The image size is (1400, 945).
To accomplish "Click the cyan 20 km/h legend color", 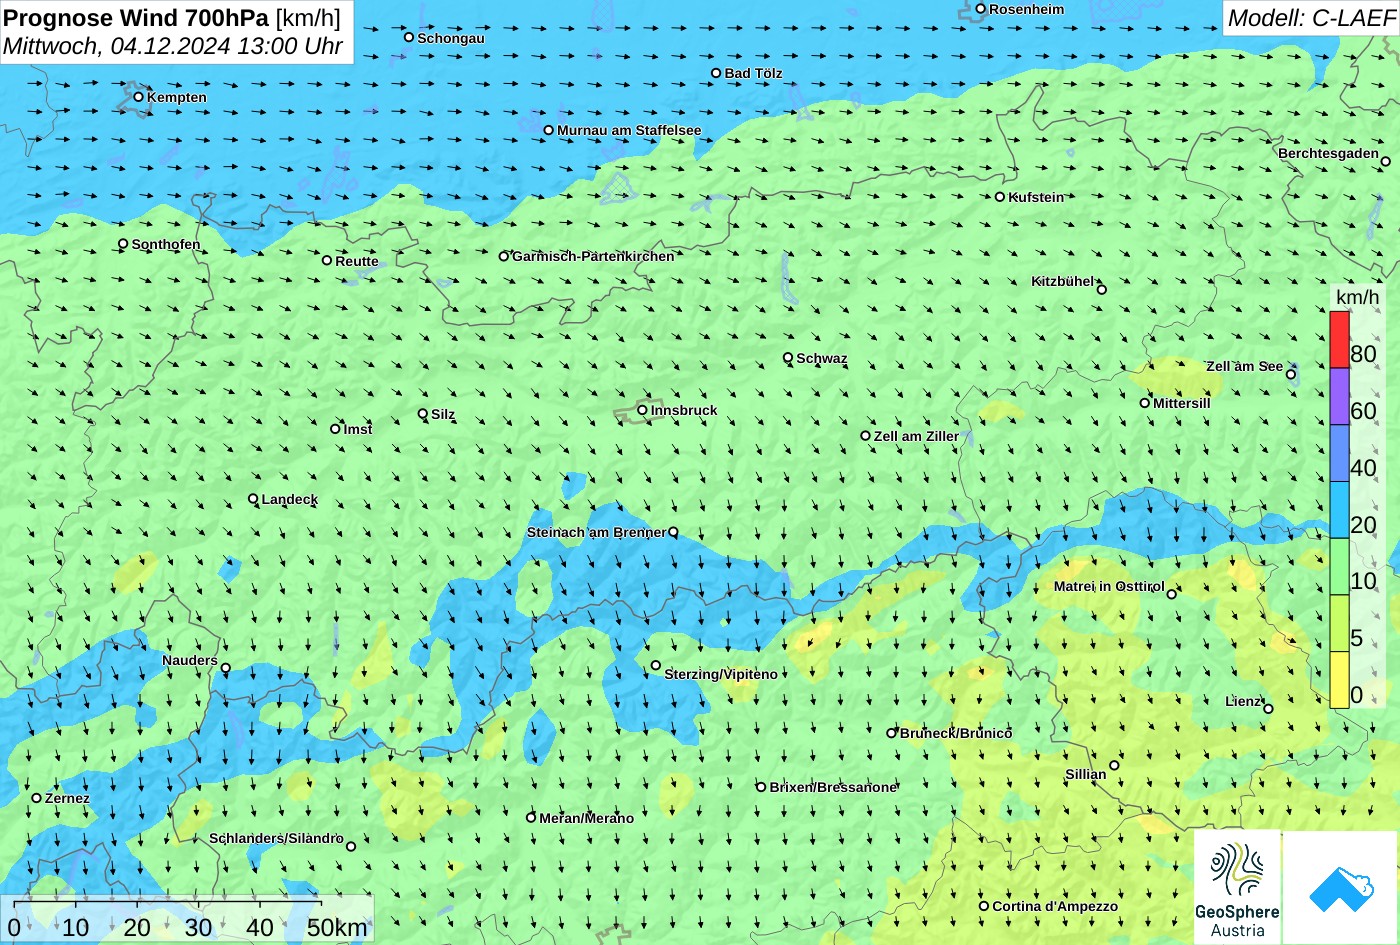I will point(1339,510).
